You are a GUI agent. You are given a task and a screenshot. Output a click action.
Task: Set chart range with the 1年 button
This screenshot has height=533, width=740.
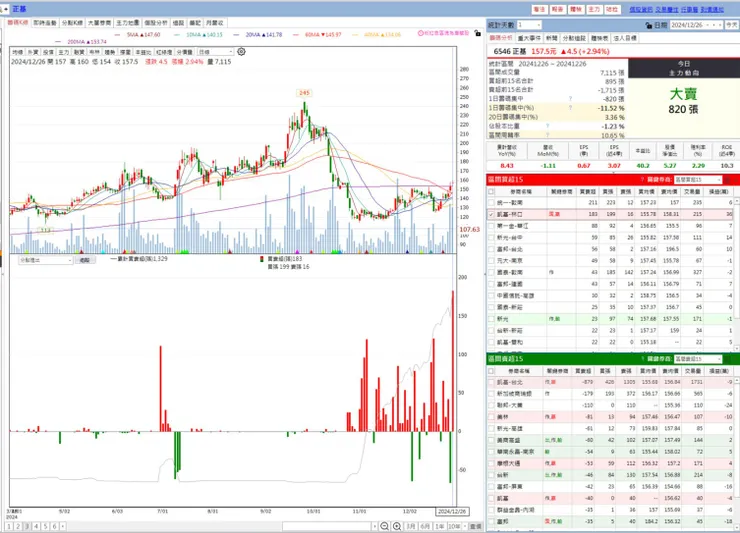click(x=440, y=526)
